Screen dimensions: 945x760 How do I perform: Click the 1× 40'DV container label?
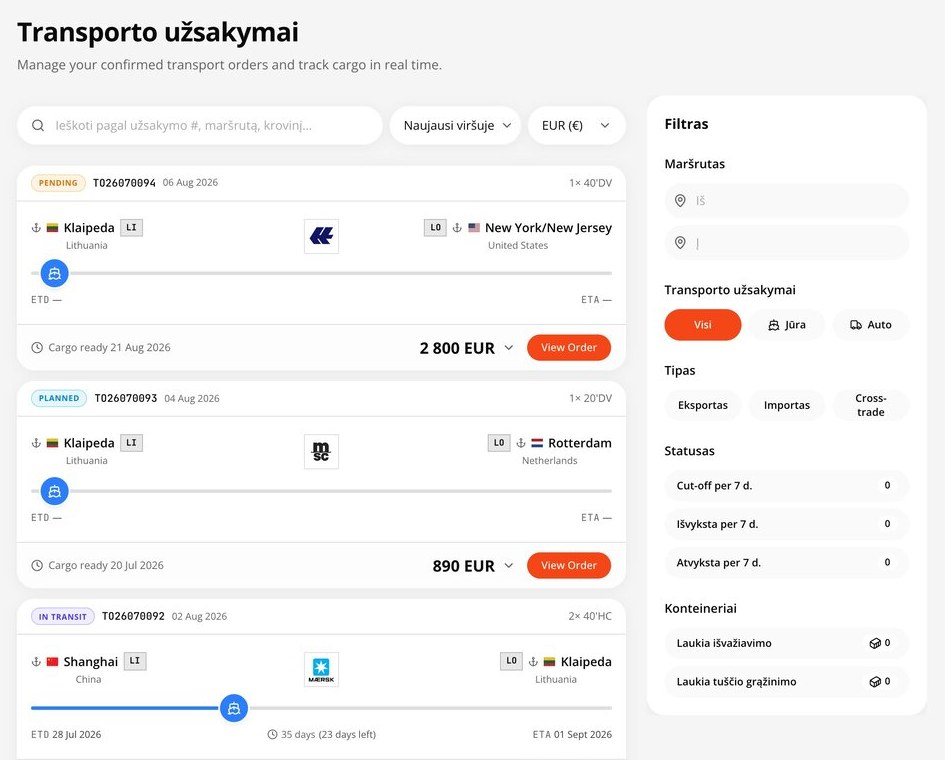pos(591,183)
